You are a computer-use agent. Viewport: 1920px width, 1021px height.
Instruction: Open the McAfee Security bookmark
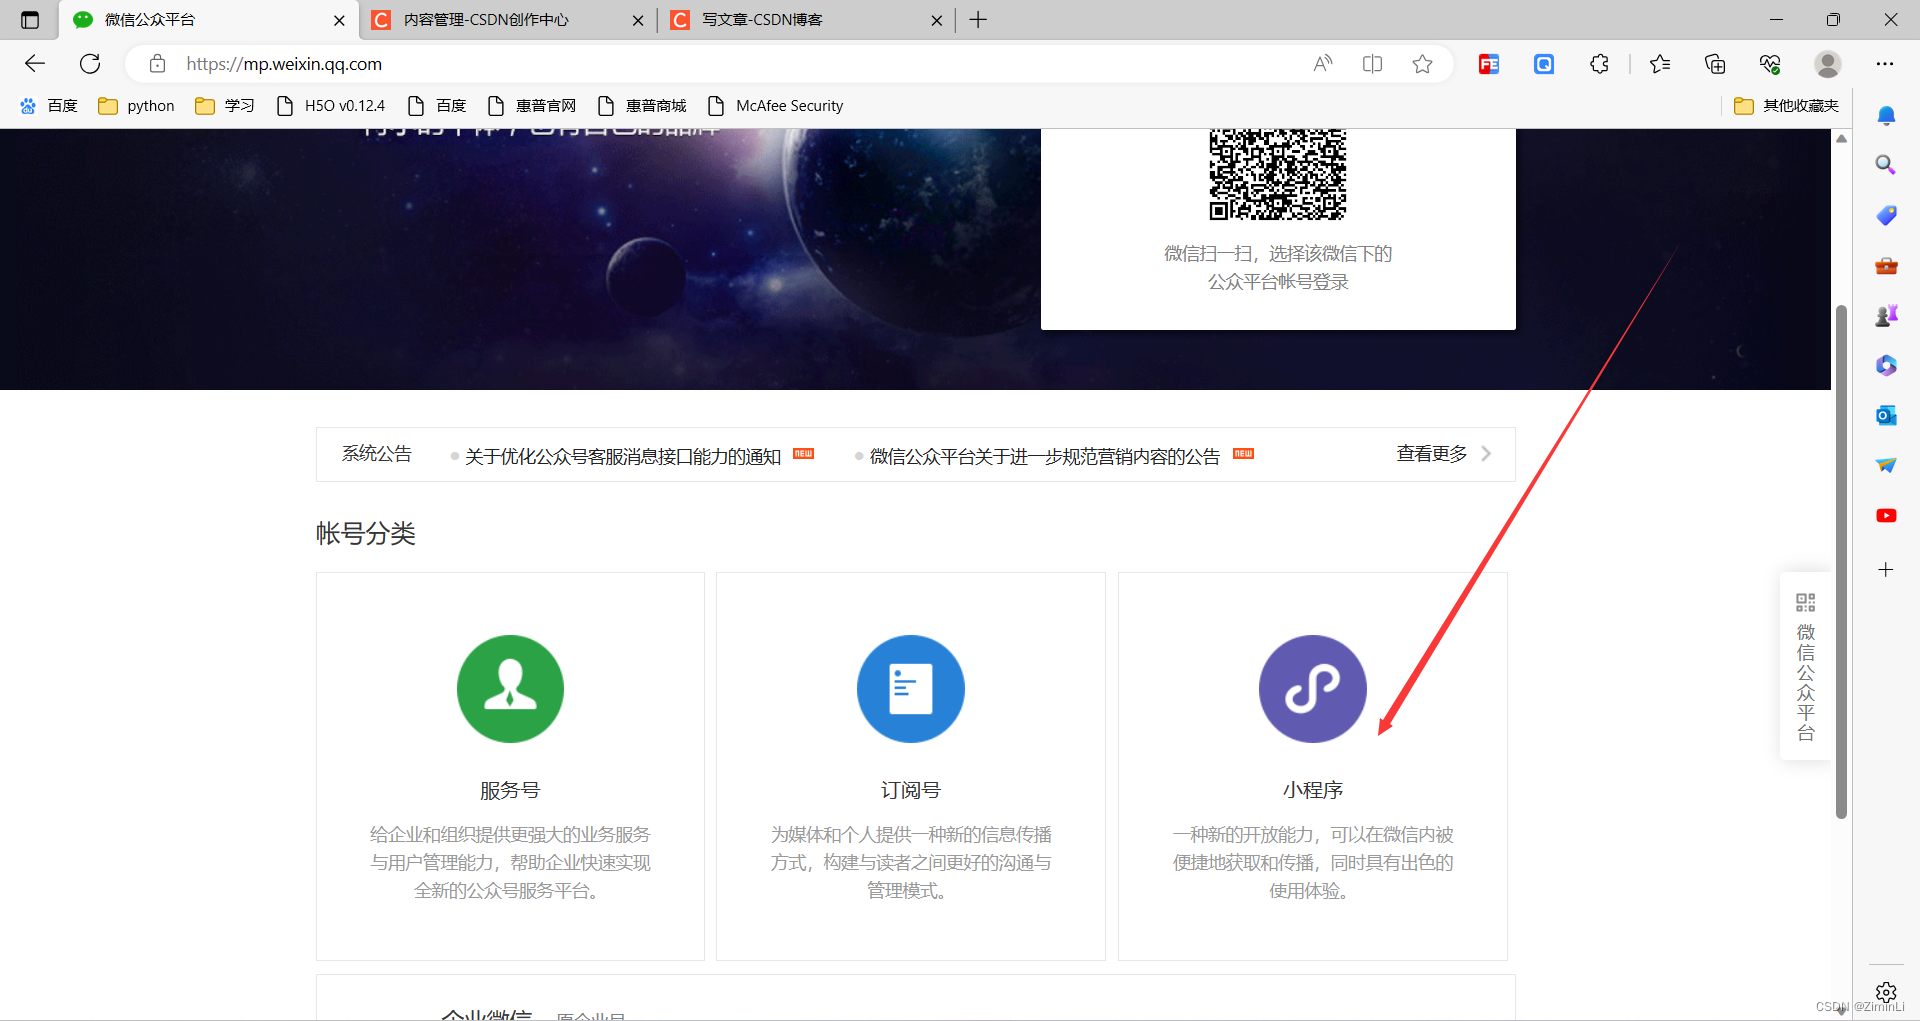pyautogui.click(x=776, y=106)
